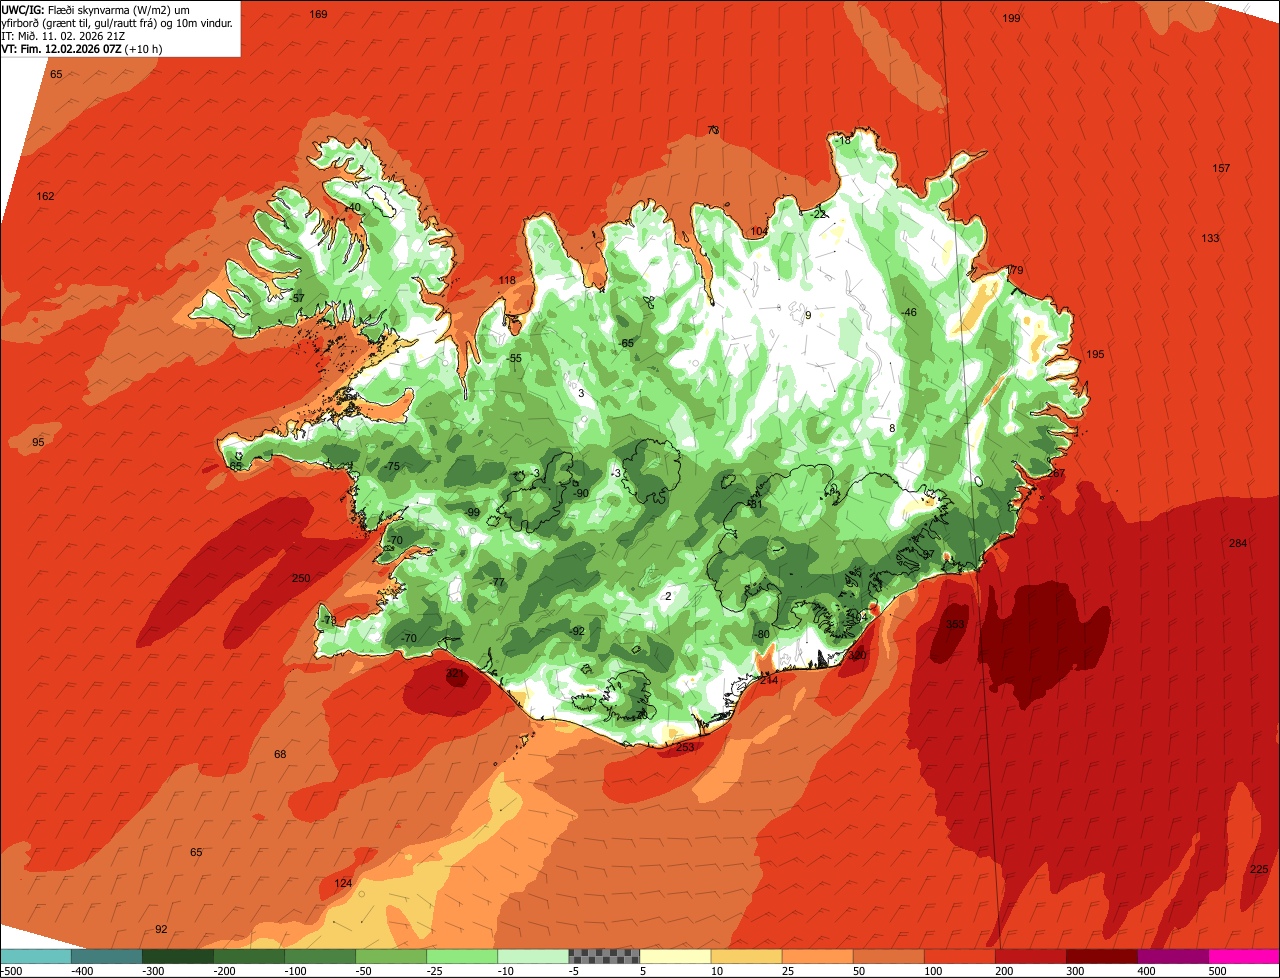Image resolution: width=1280 pixels, height=978 pixels.
Task: Click legend swatch between 25 and 50
Action: 817,956
